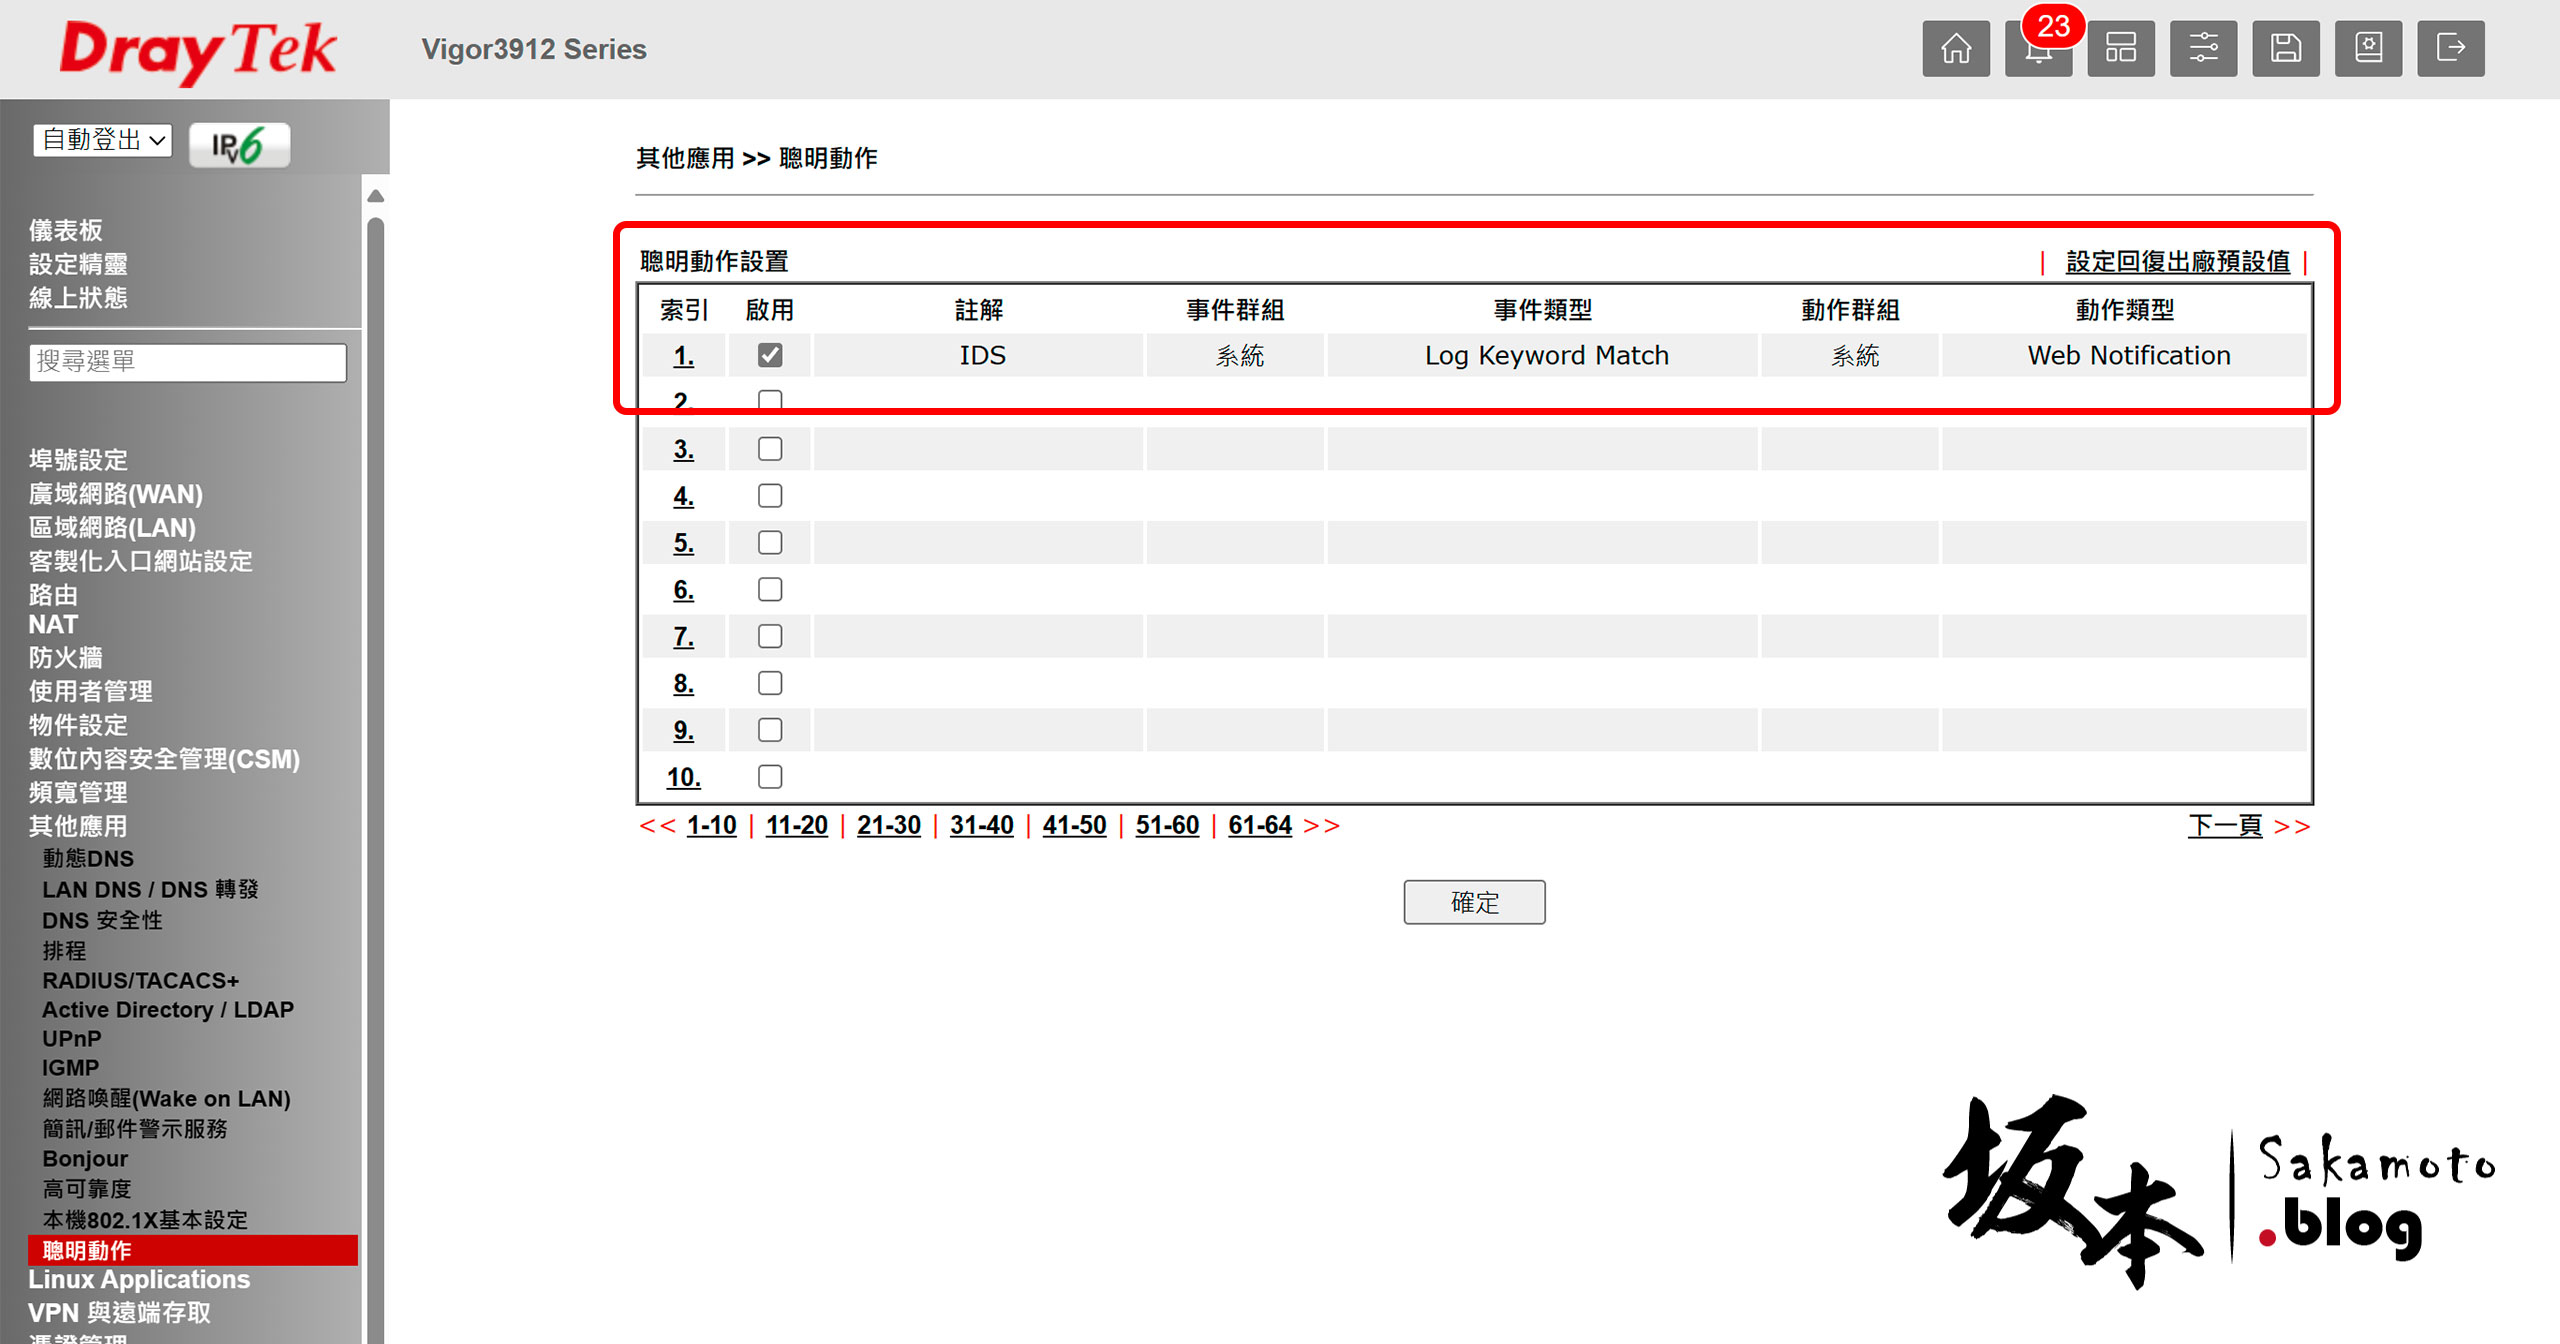Enable the checkbox for index 5

pos(770,543)
